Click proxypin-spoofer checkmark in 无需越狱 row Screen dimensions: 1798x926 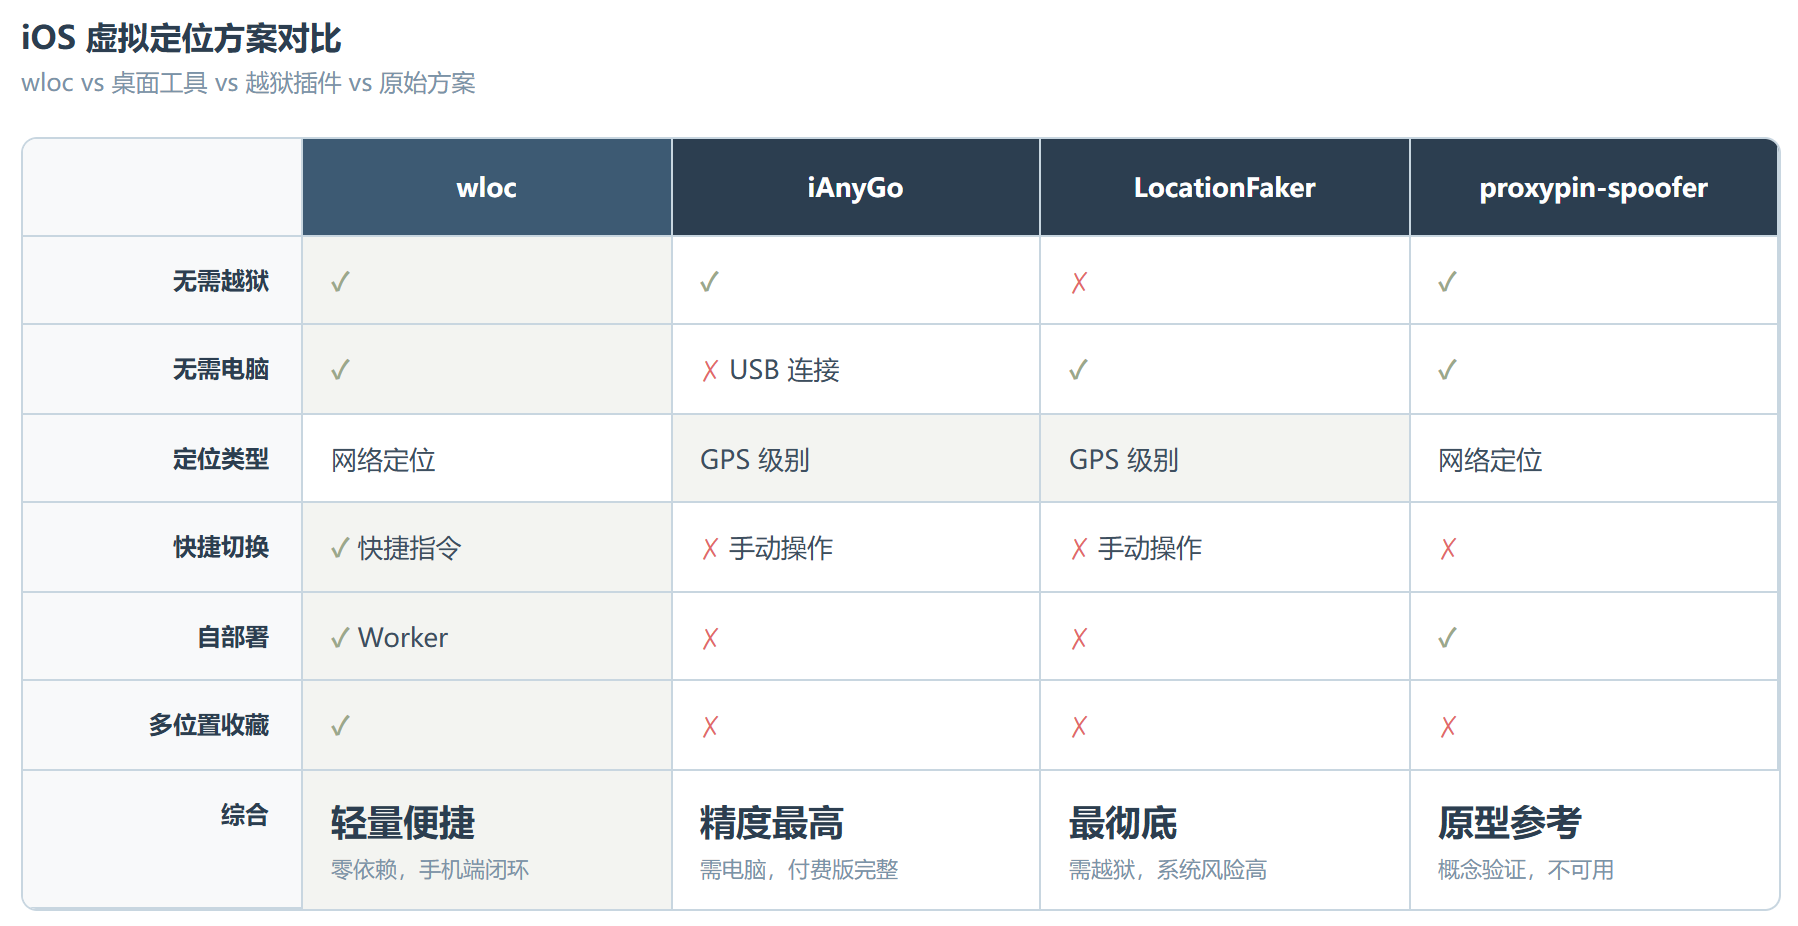[x=1447, y=282]
